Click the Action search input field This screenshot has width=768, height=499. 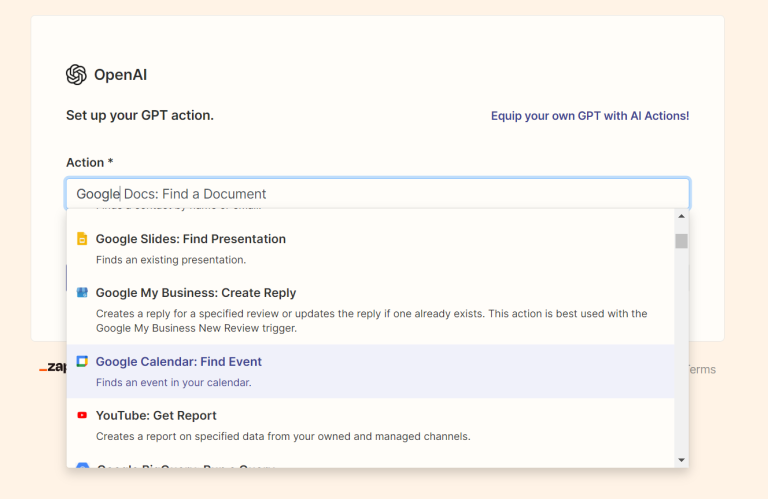[377, 193]
